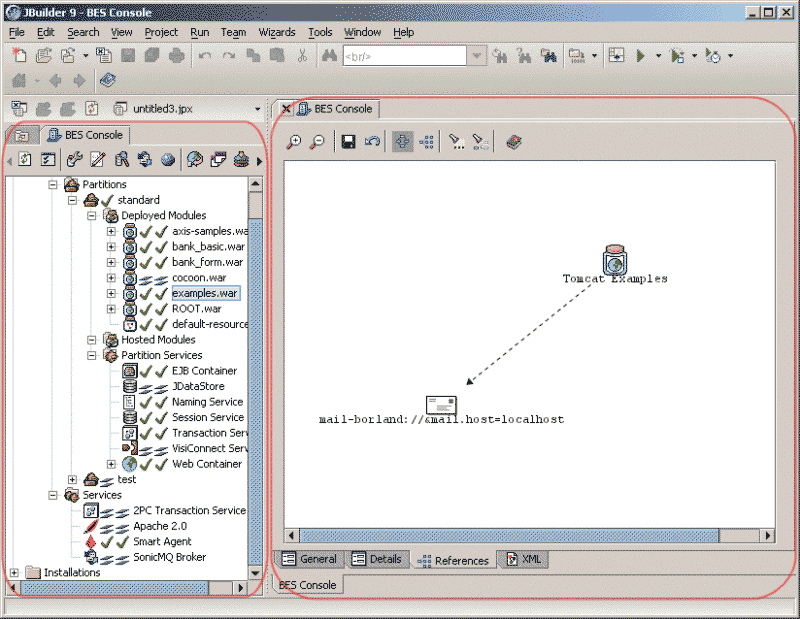Screen dimensions: 800x619
Task: Save the diagram with the floppy disk icon
Action: click(x=349, y=143)
